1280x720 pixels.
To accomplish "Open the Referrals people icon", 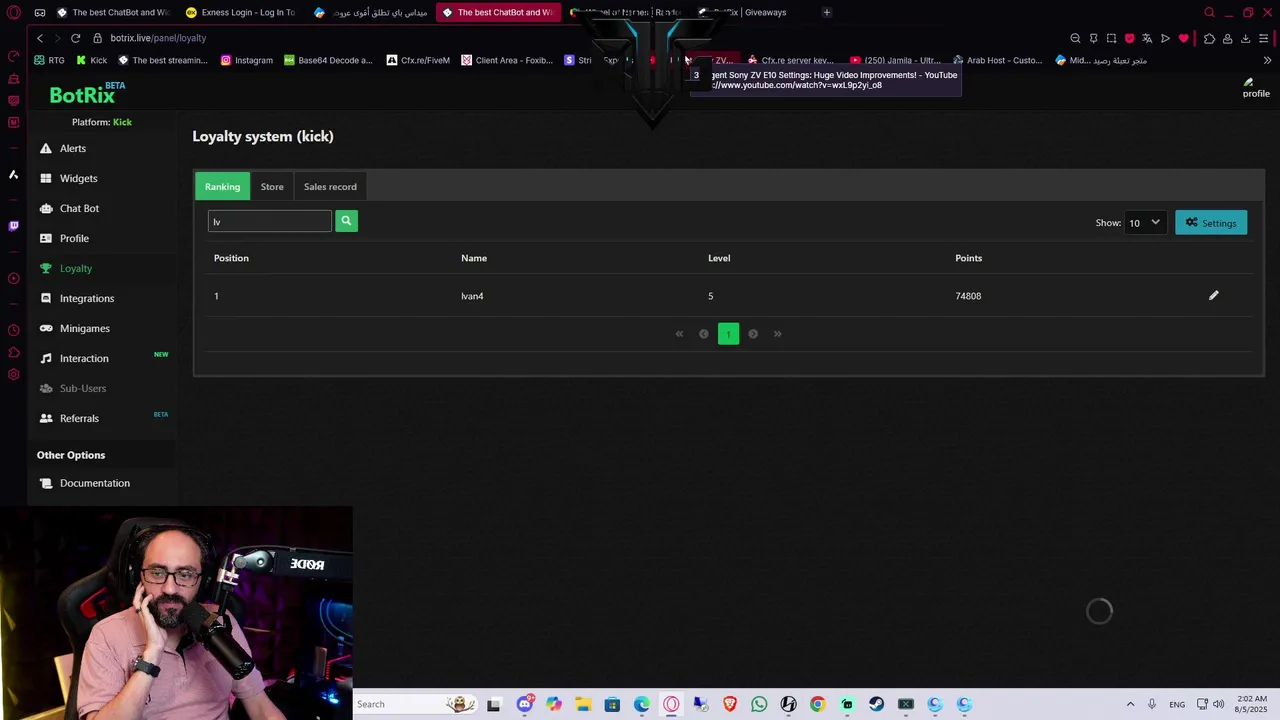I will click(45, 418).
